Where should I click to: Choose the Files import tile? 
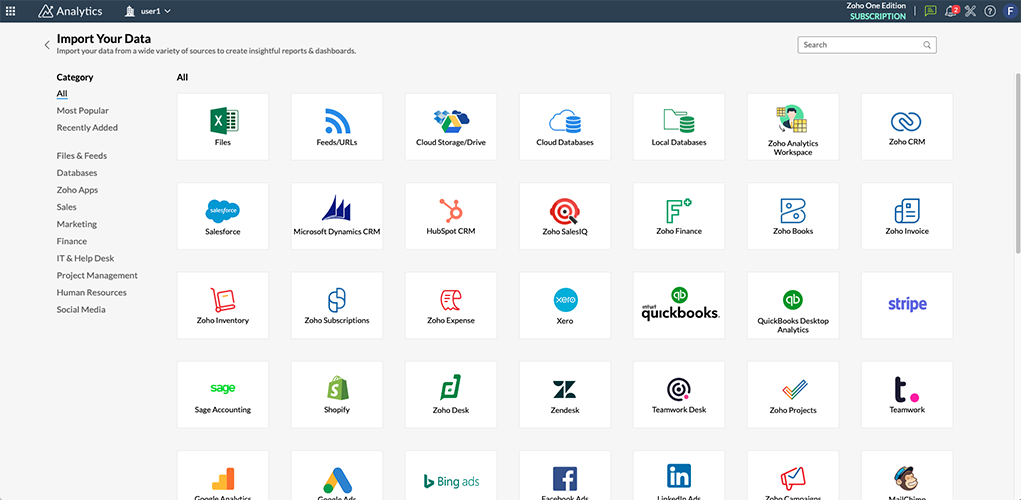coord(223,127)
